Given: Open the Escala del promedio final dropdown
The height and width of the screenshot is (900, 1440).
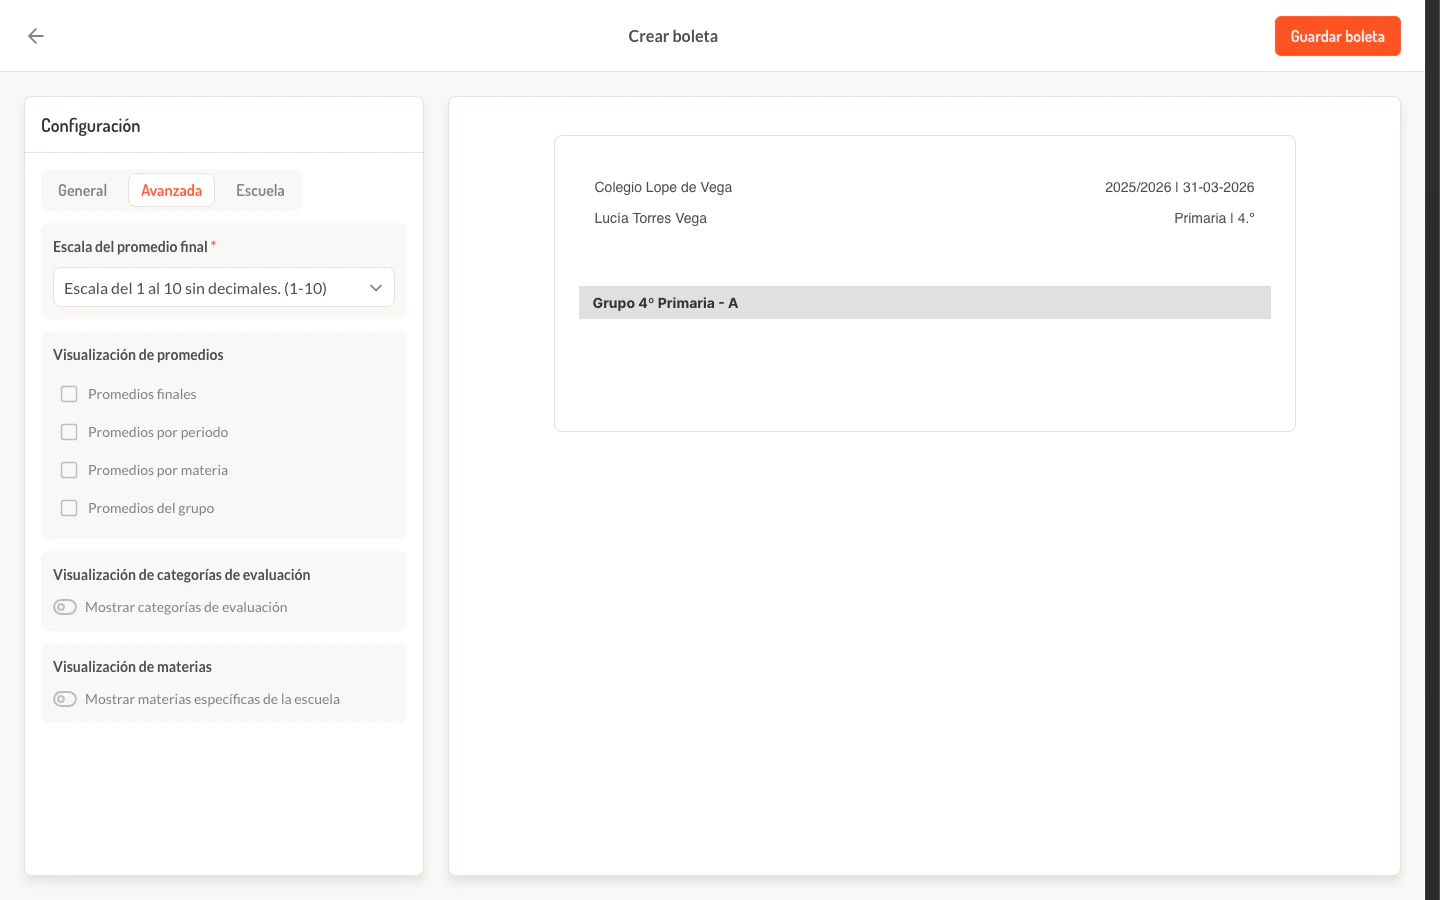Looking at the screenshot, I should pyautogui.click(x=224, y=288).
